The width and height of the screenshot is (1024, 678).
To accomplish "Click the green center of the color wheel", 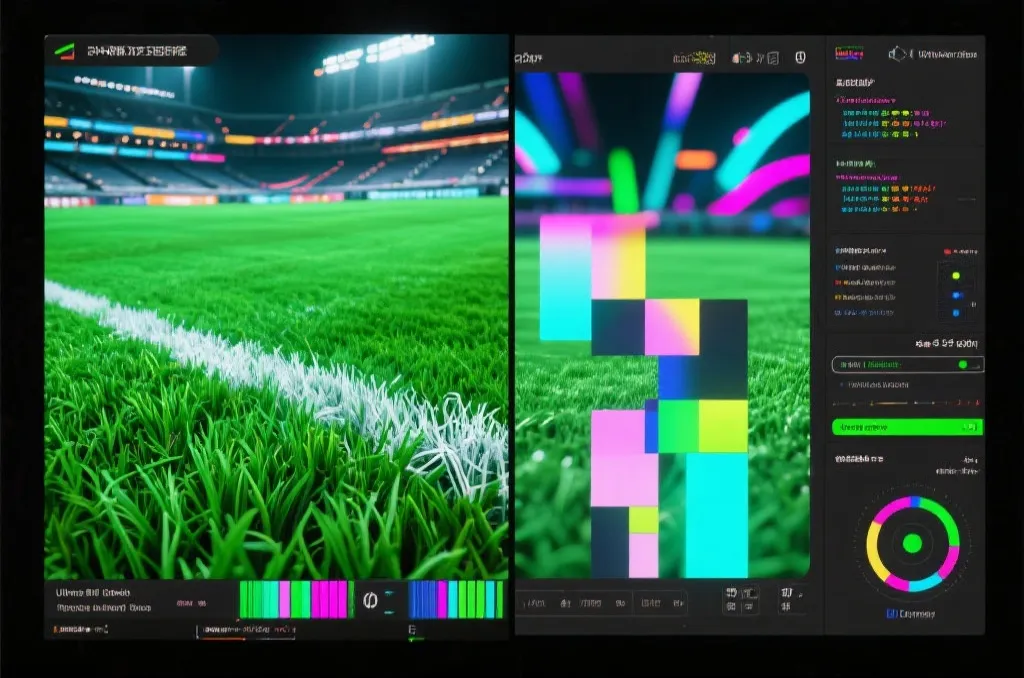I will (912, 543).
